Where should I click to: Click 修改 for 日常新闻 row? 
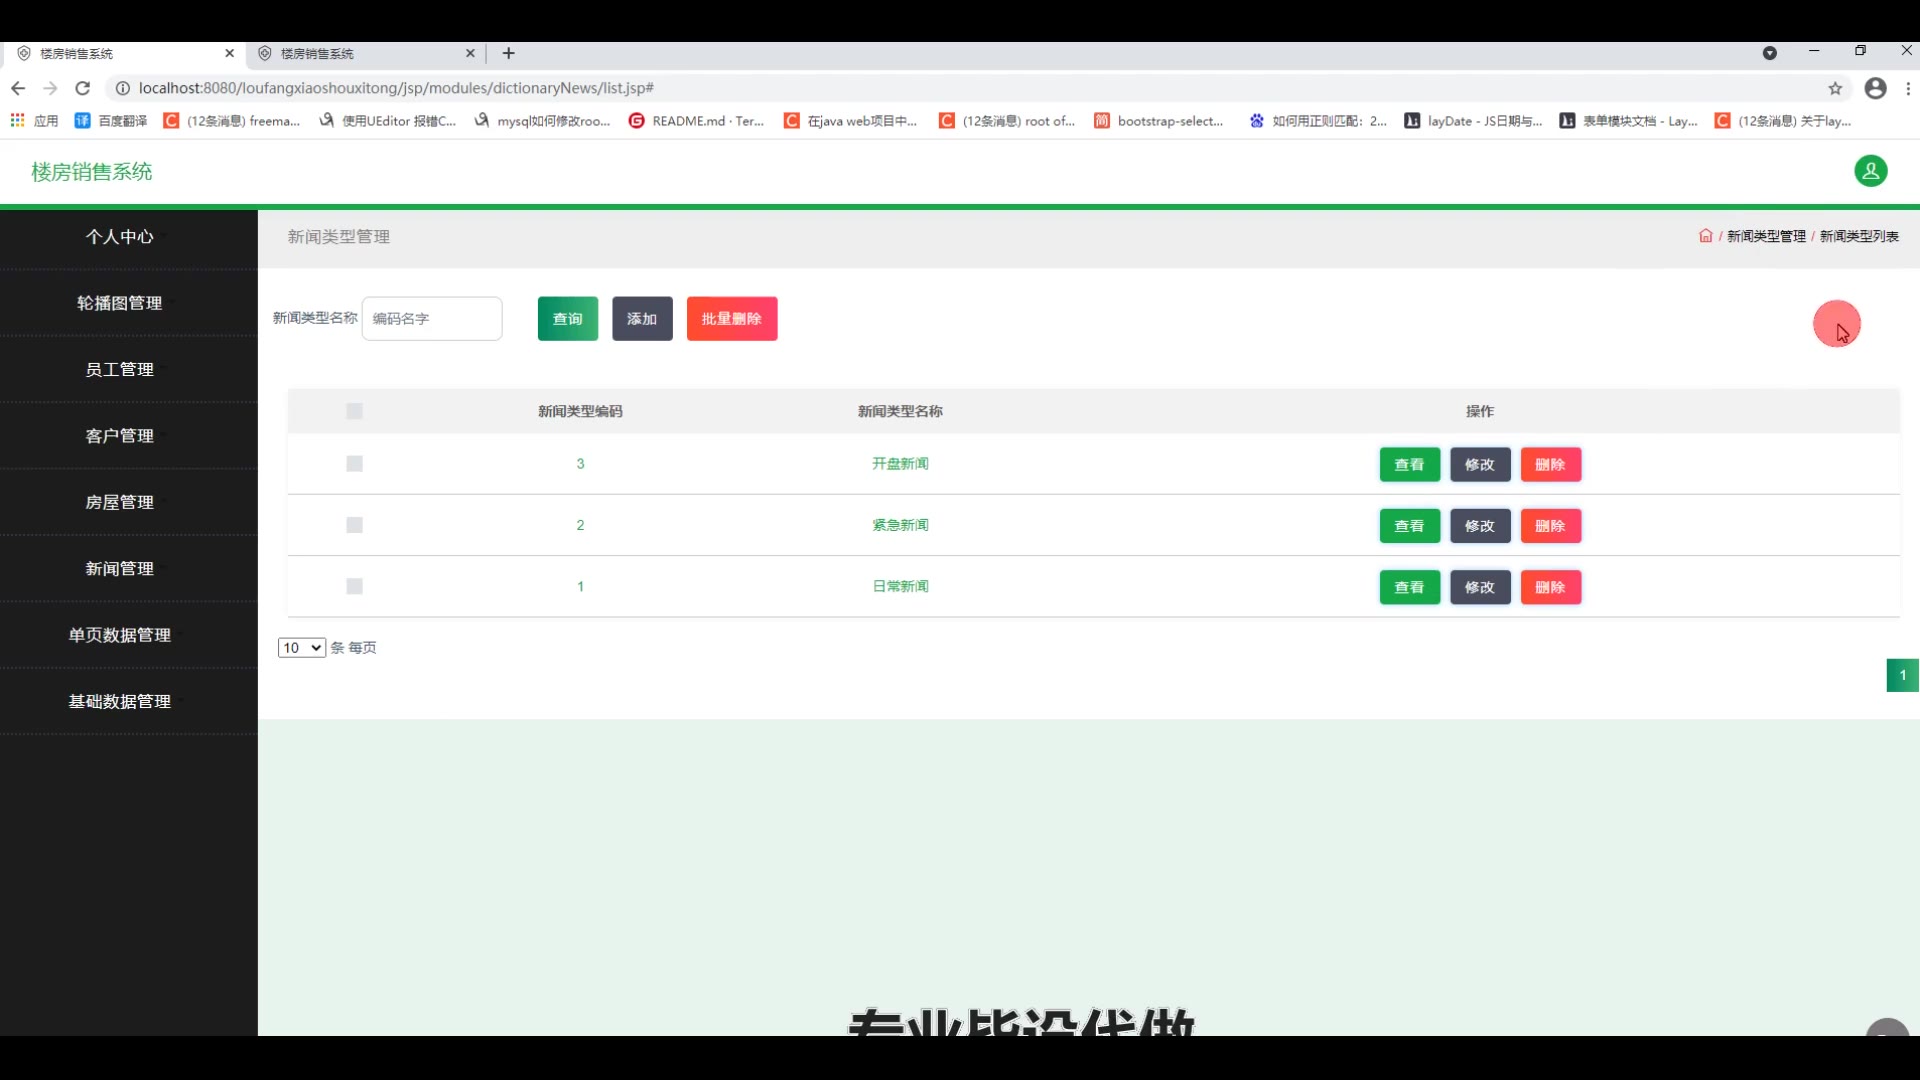pos(1480,587)
